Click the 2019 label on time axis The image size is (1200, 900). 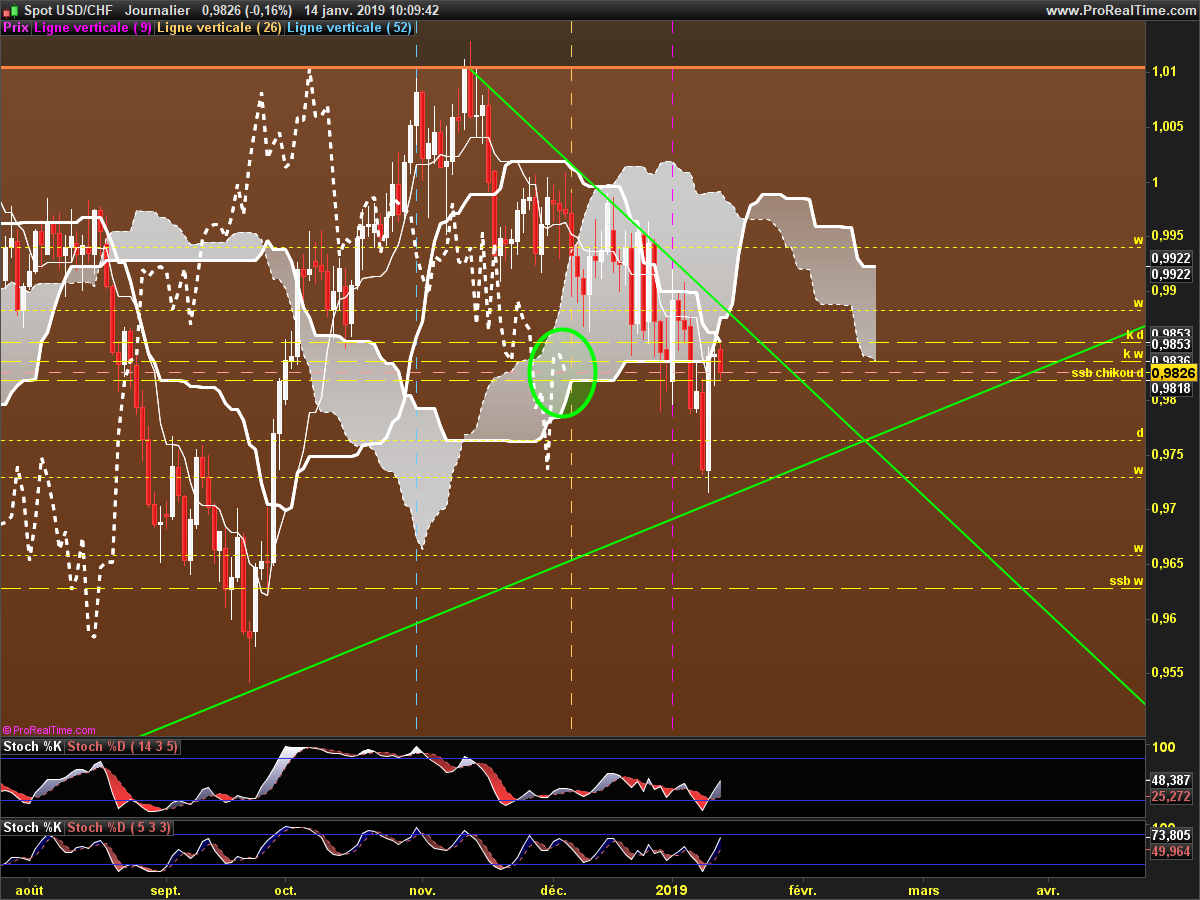click(x=672, y=889)
